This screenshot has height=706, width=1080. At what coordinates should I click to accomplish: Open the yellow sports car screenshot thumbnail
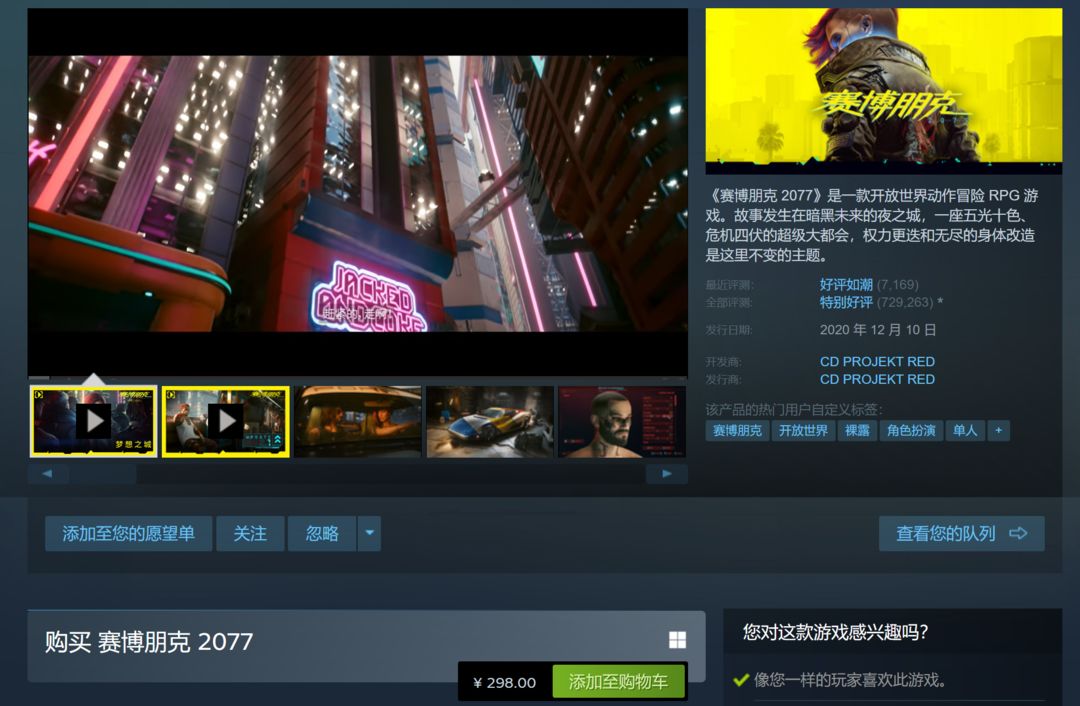pyautogui.click(x=490, y=421)
